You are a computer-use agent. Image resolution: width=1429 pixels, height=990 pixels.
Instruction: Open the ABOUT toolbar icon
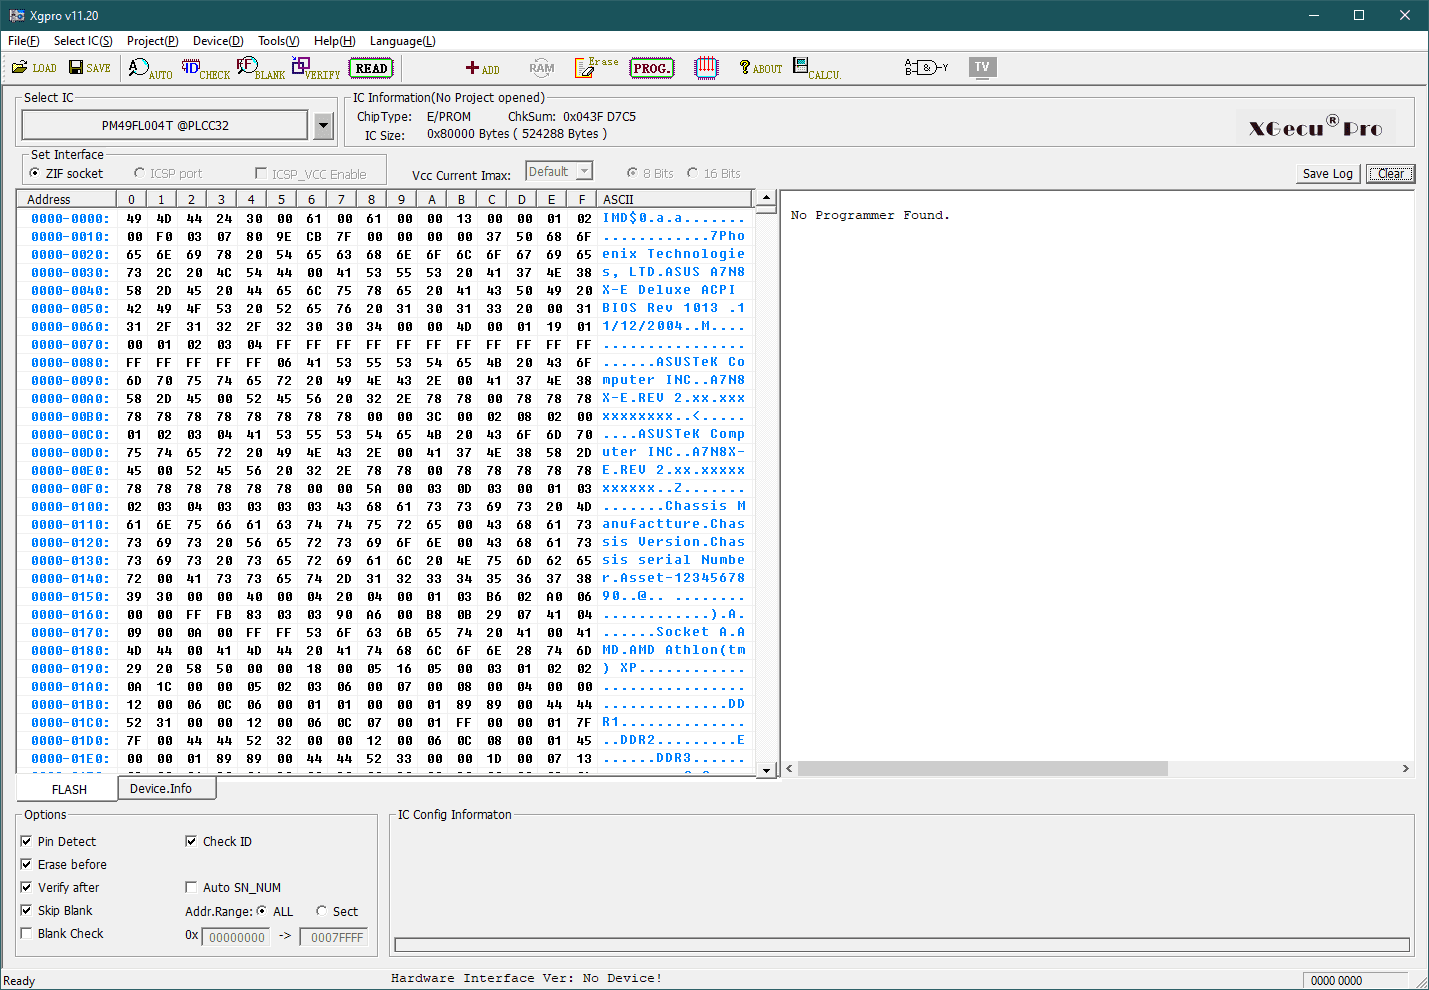760,68
